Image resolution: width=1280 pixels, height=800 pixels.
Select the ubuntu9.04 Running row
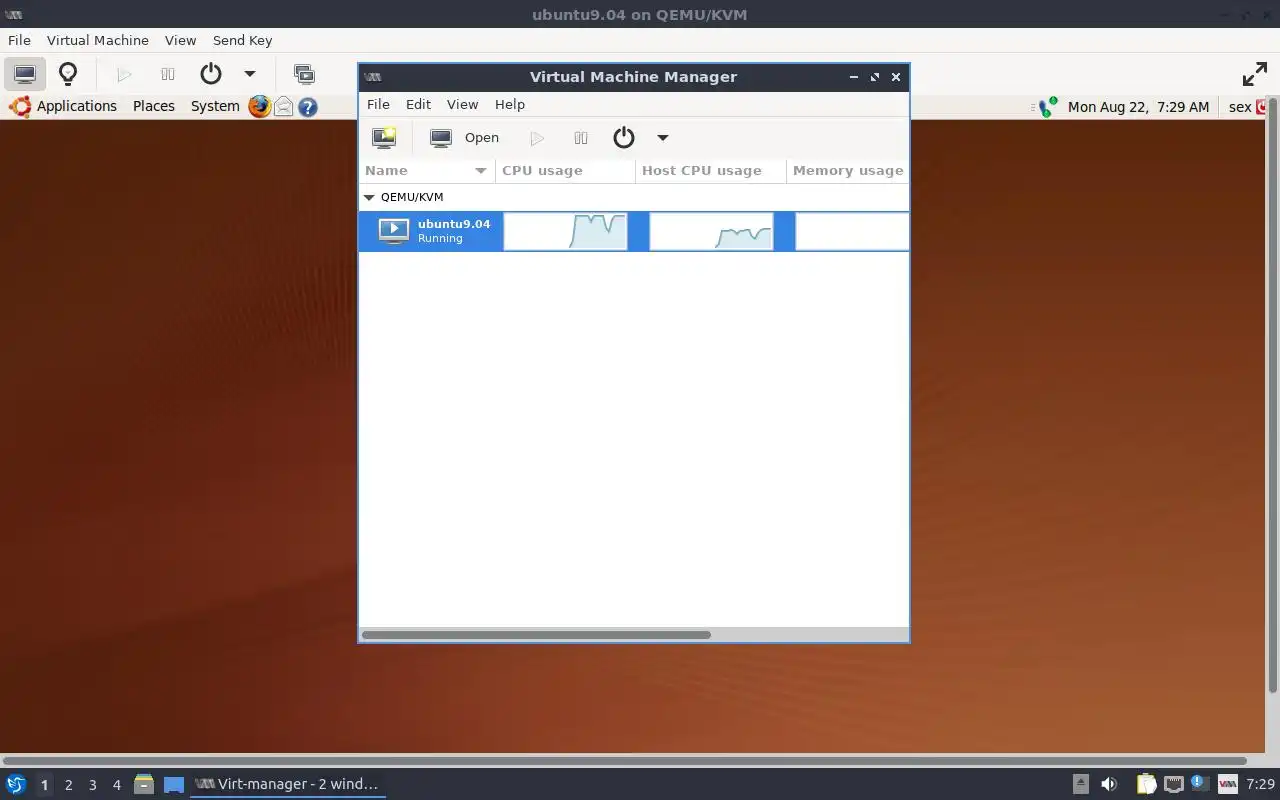click(634, 231)
